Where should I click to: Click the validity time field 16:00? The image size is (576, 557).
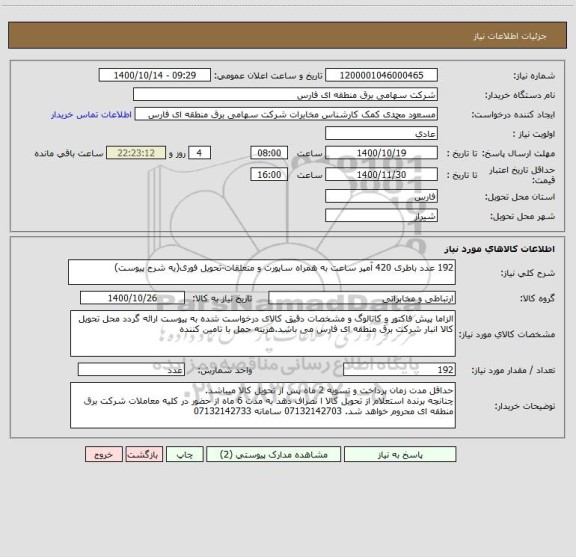coord(269,175)
